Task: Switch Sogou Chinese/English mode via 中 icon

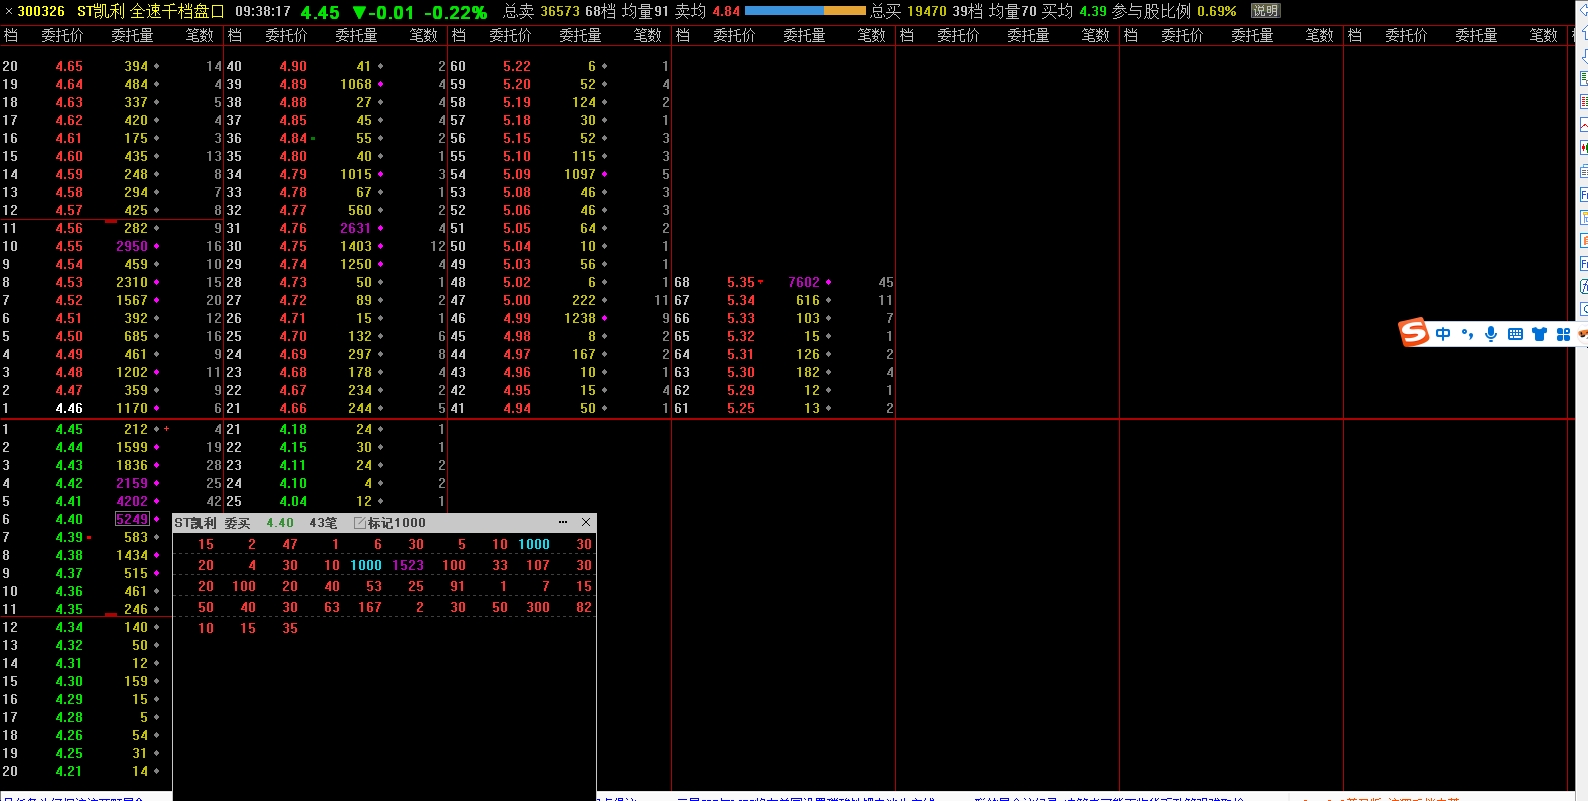Action: coord(1443,334)
